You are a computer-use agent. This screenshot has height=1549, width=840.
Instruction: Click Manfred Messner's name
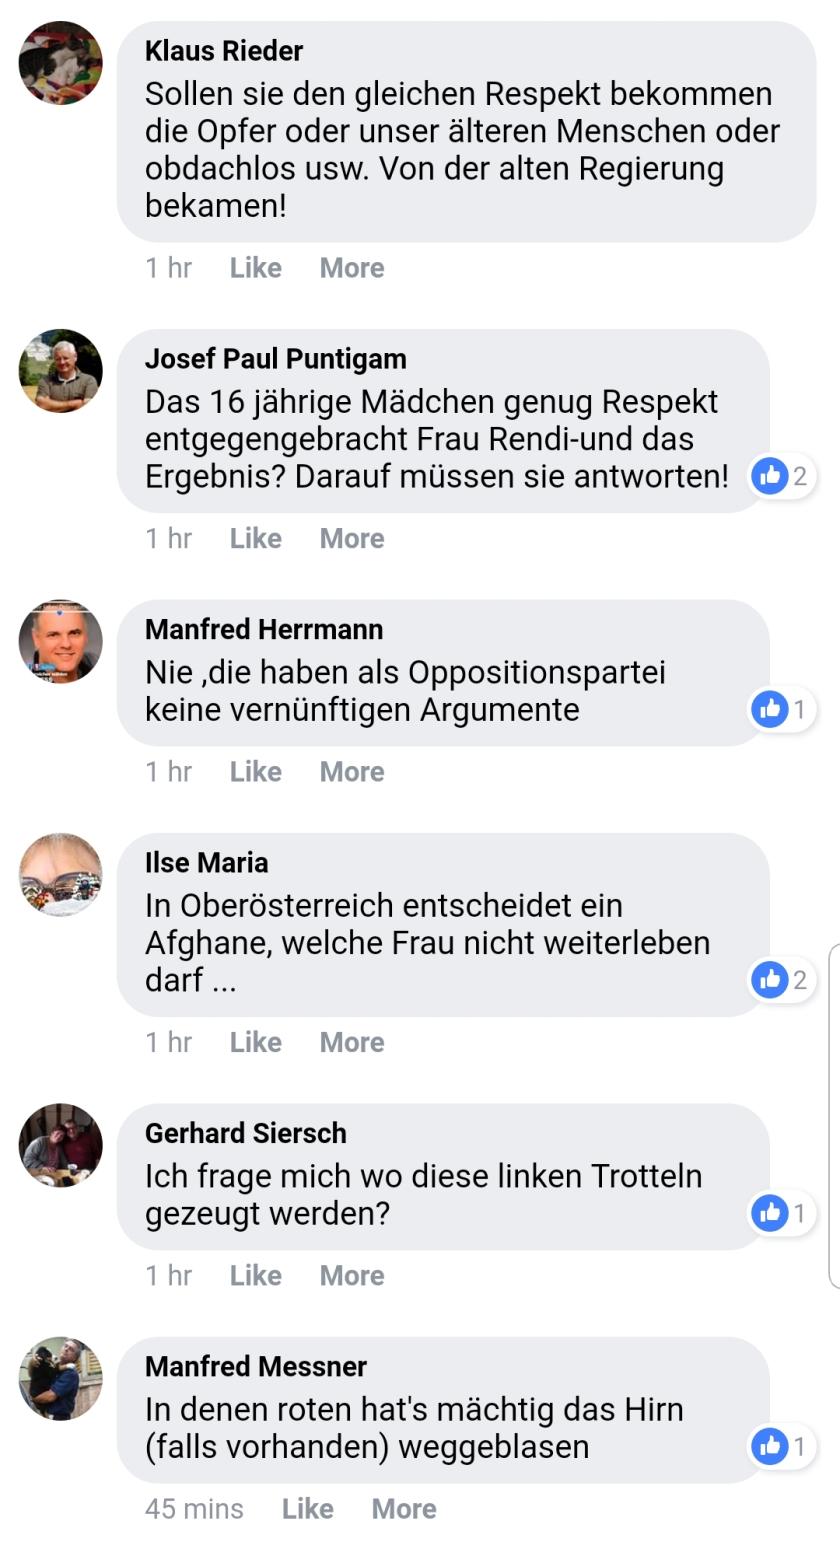256,1366
